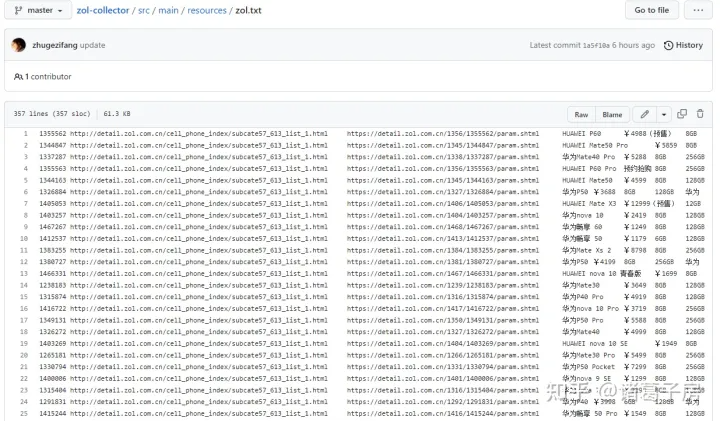The image size is (720, 421).
Task: Open the three-dot more options menu
Action: tap(698, 10)
